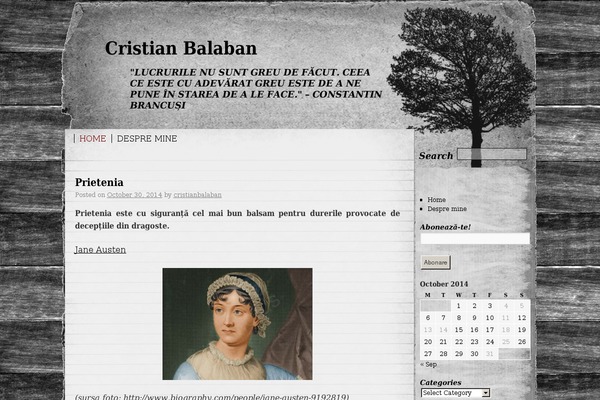Image resolution: width=600 pixels, height=400 pixels.
Task: Open the Select Category dropdown
Action: 455,393
